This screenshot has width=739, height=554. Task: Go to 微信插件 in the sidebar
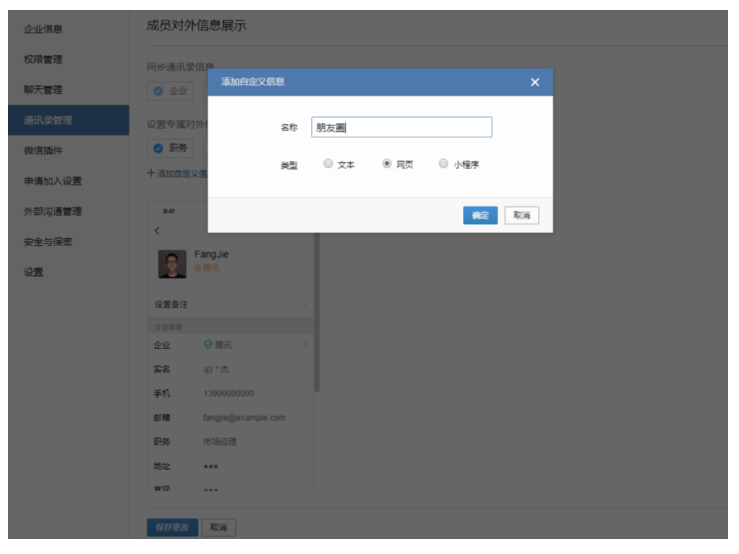point(43,151)
